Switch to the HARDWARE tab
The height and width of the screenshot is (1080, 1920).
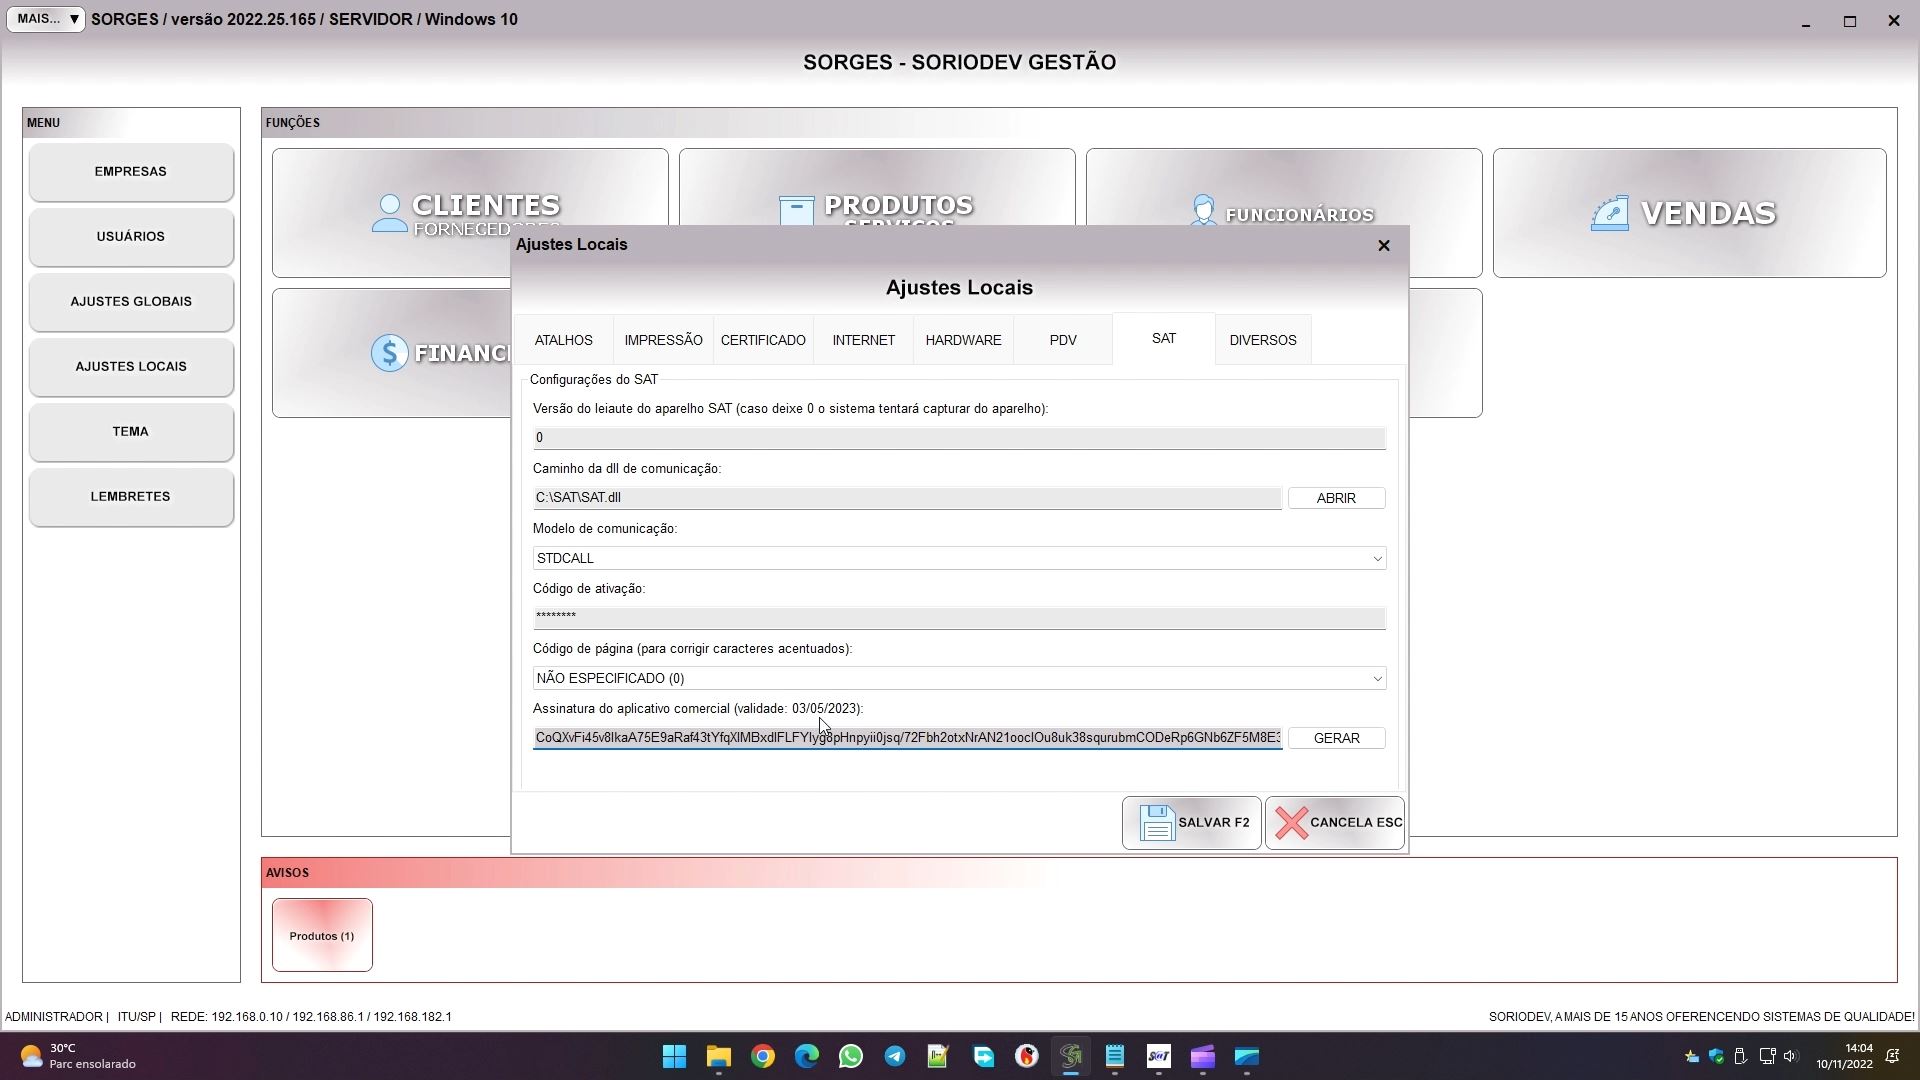pos(963,340)
